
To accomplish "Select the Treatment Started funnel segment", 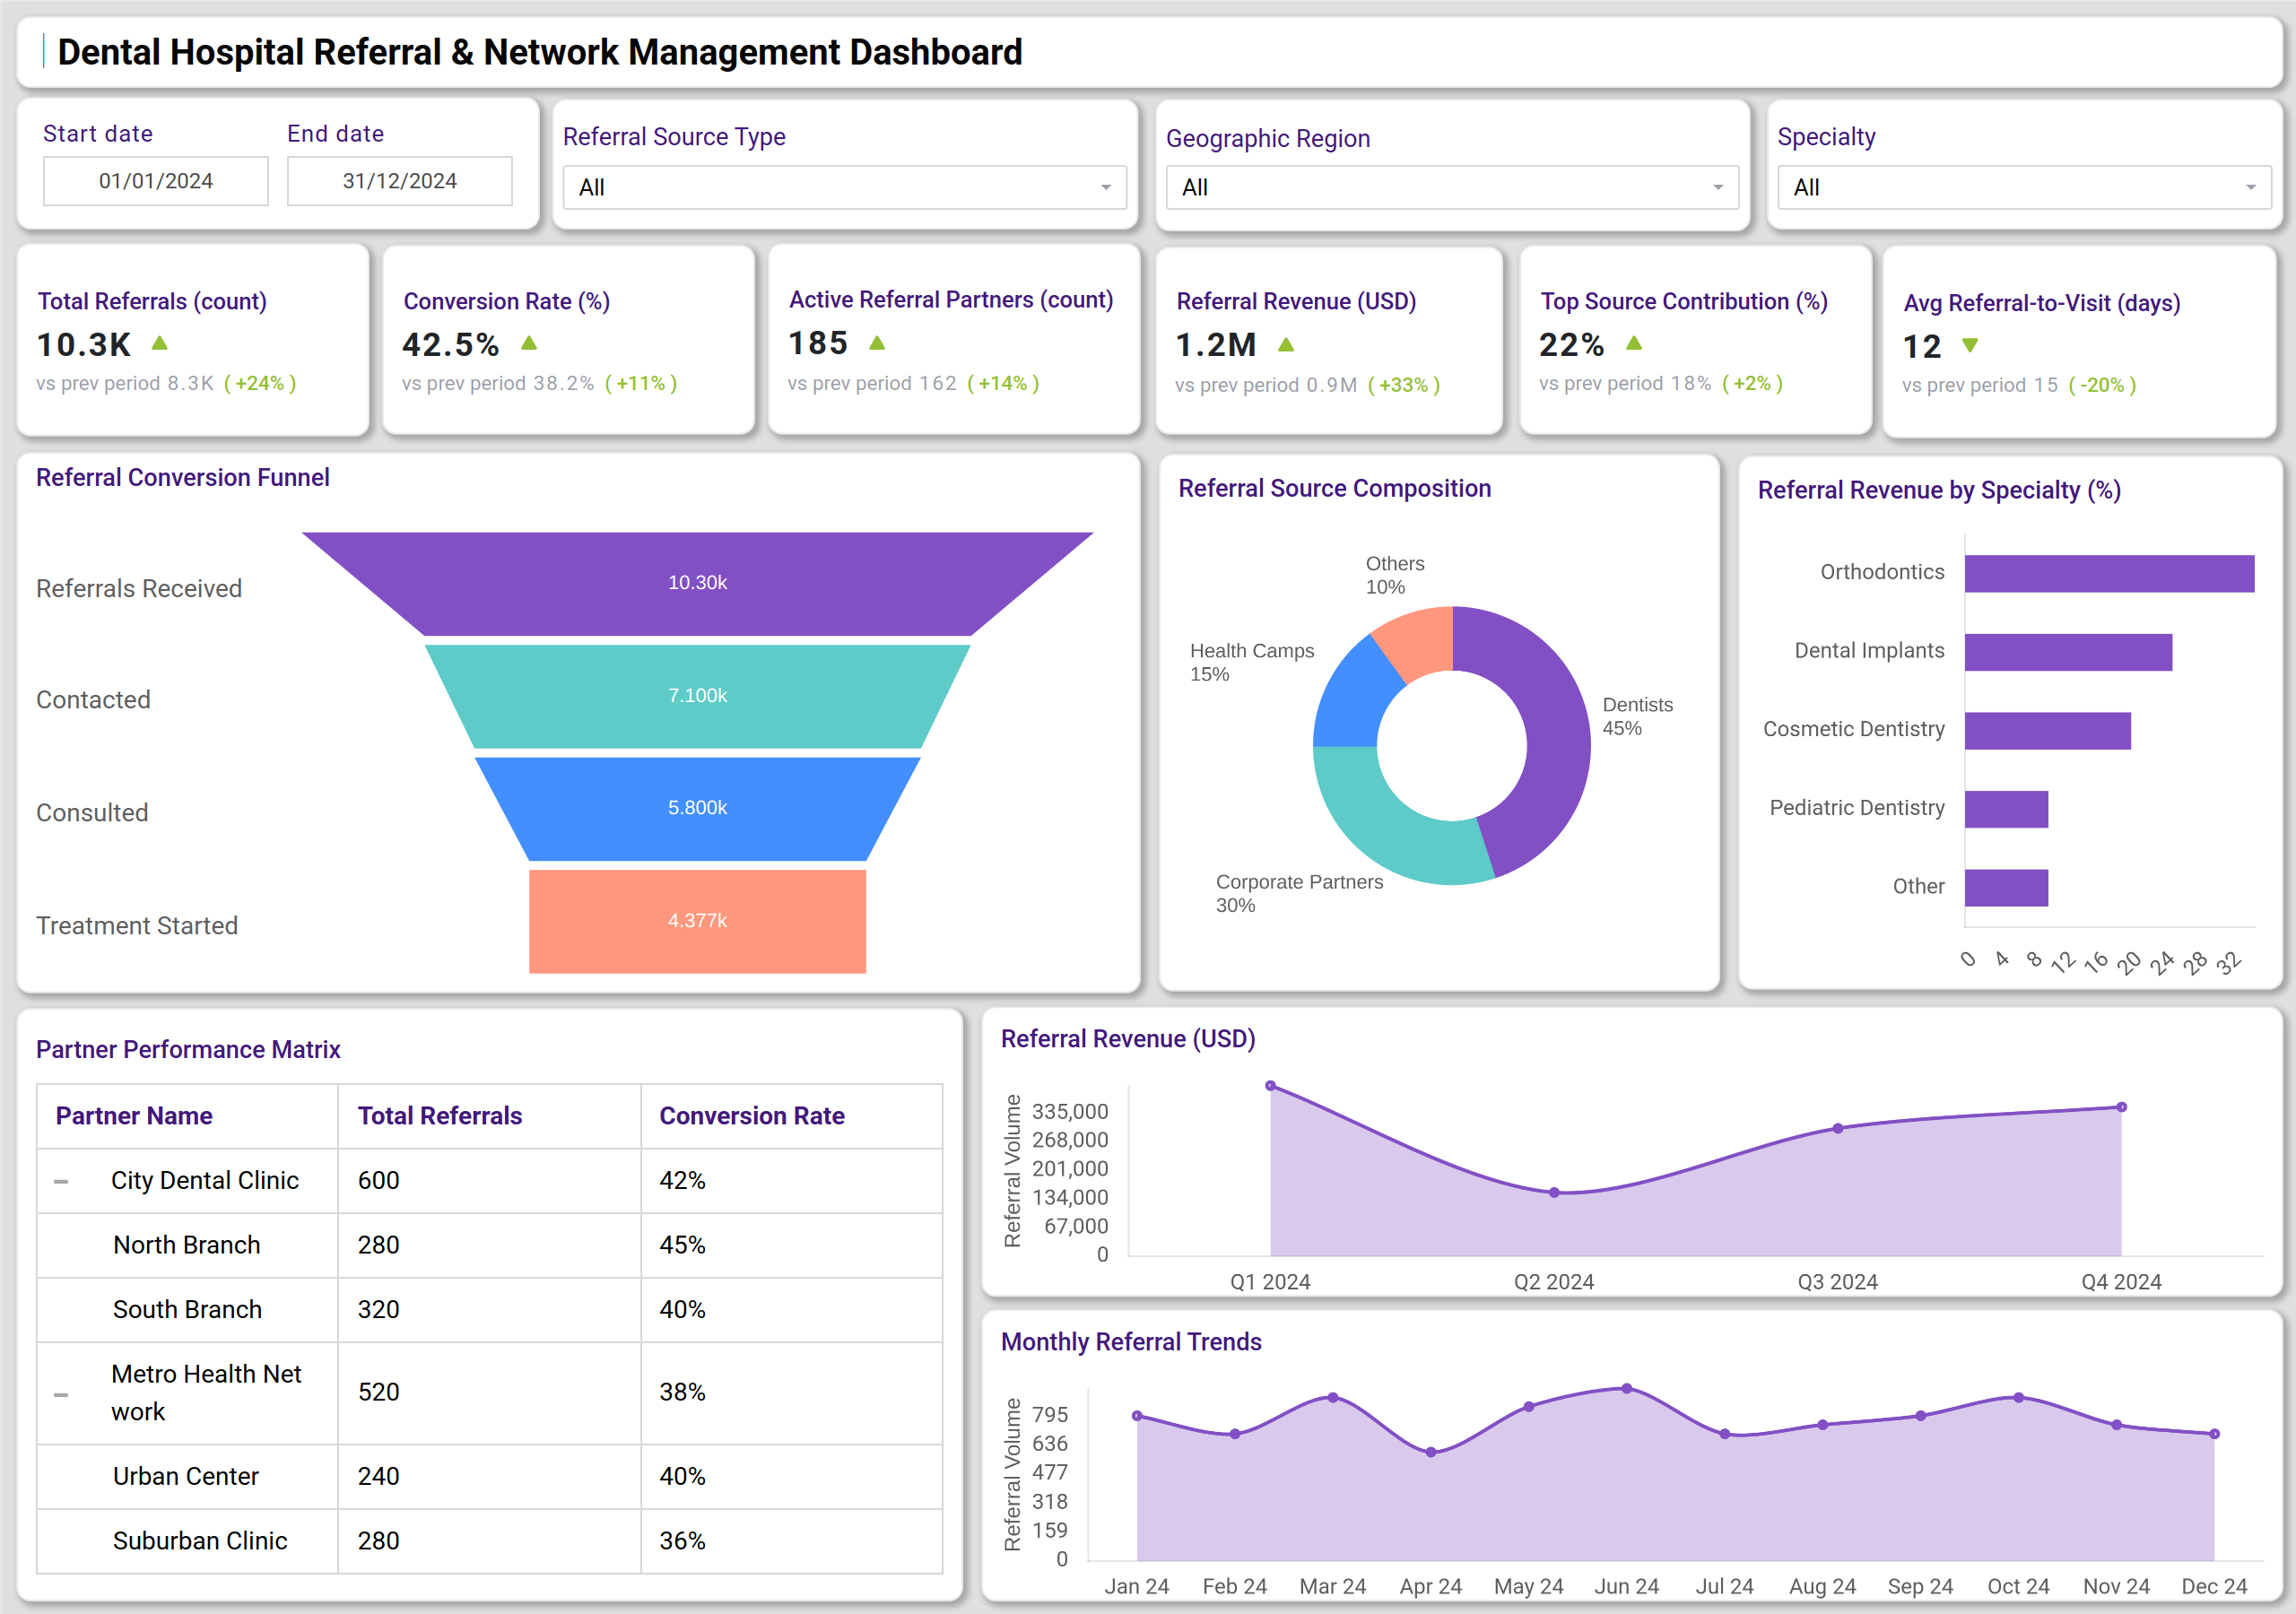I will (697, 921).
